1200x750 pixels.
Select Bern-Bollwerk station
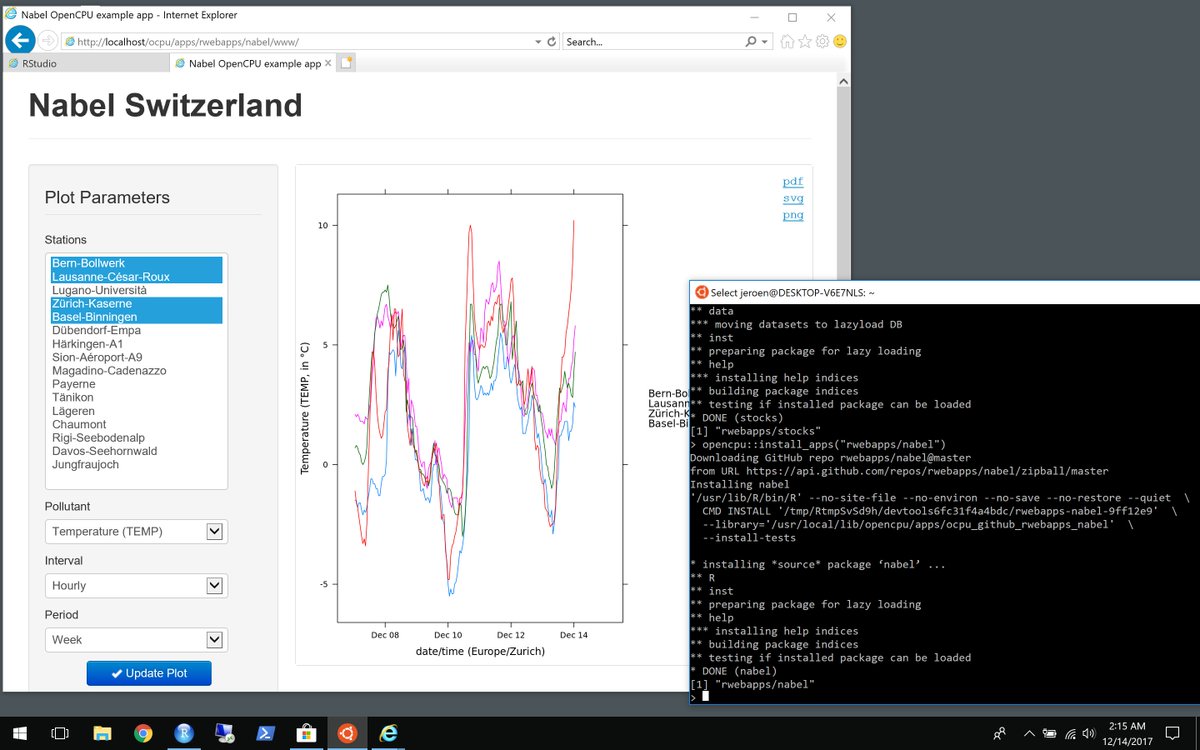136,263
